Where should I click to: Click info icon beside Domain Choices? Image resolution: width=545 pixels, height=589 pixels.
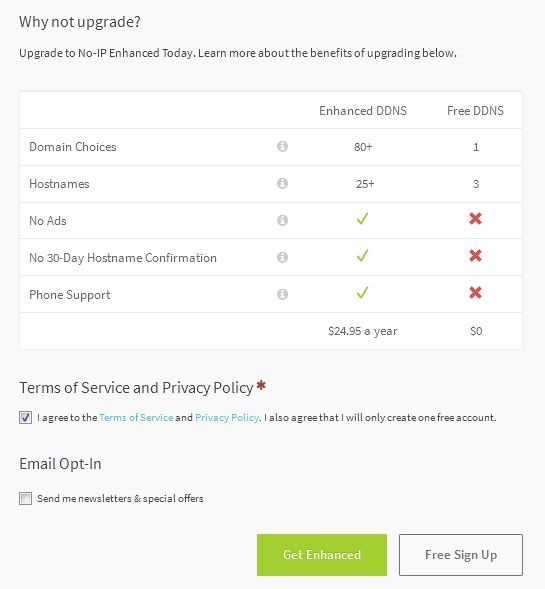[x=282, y=146]
